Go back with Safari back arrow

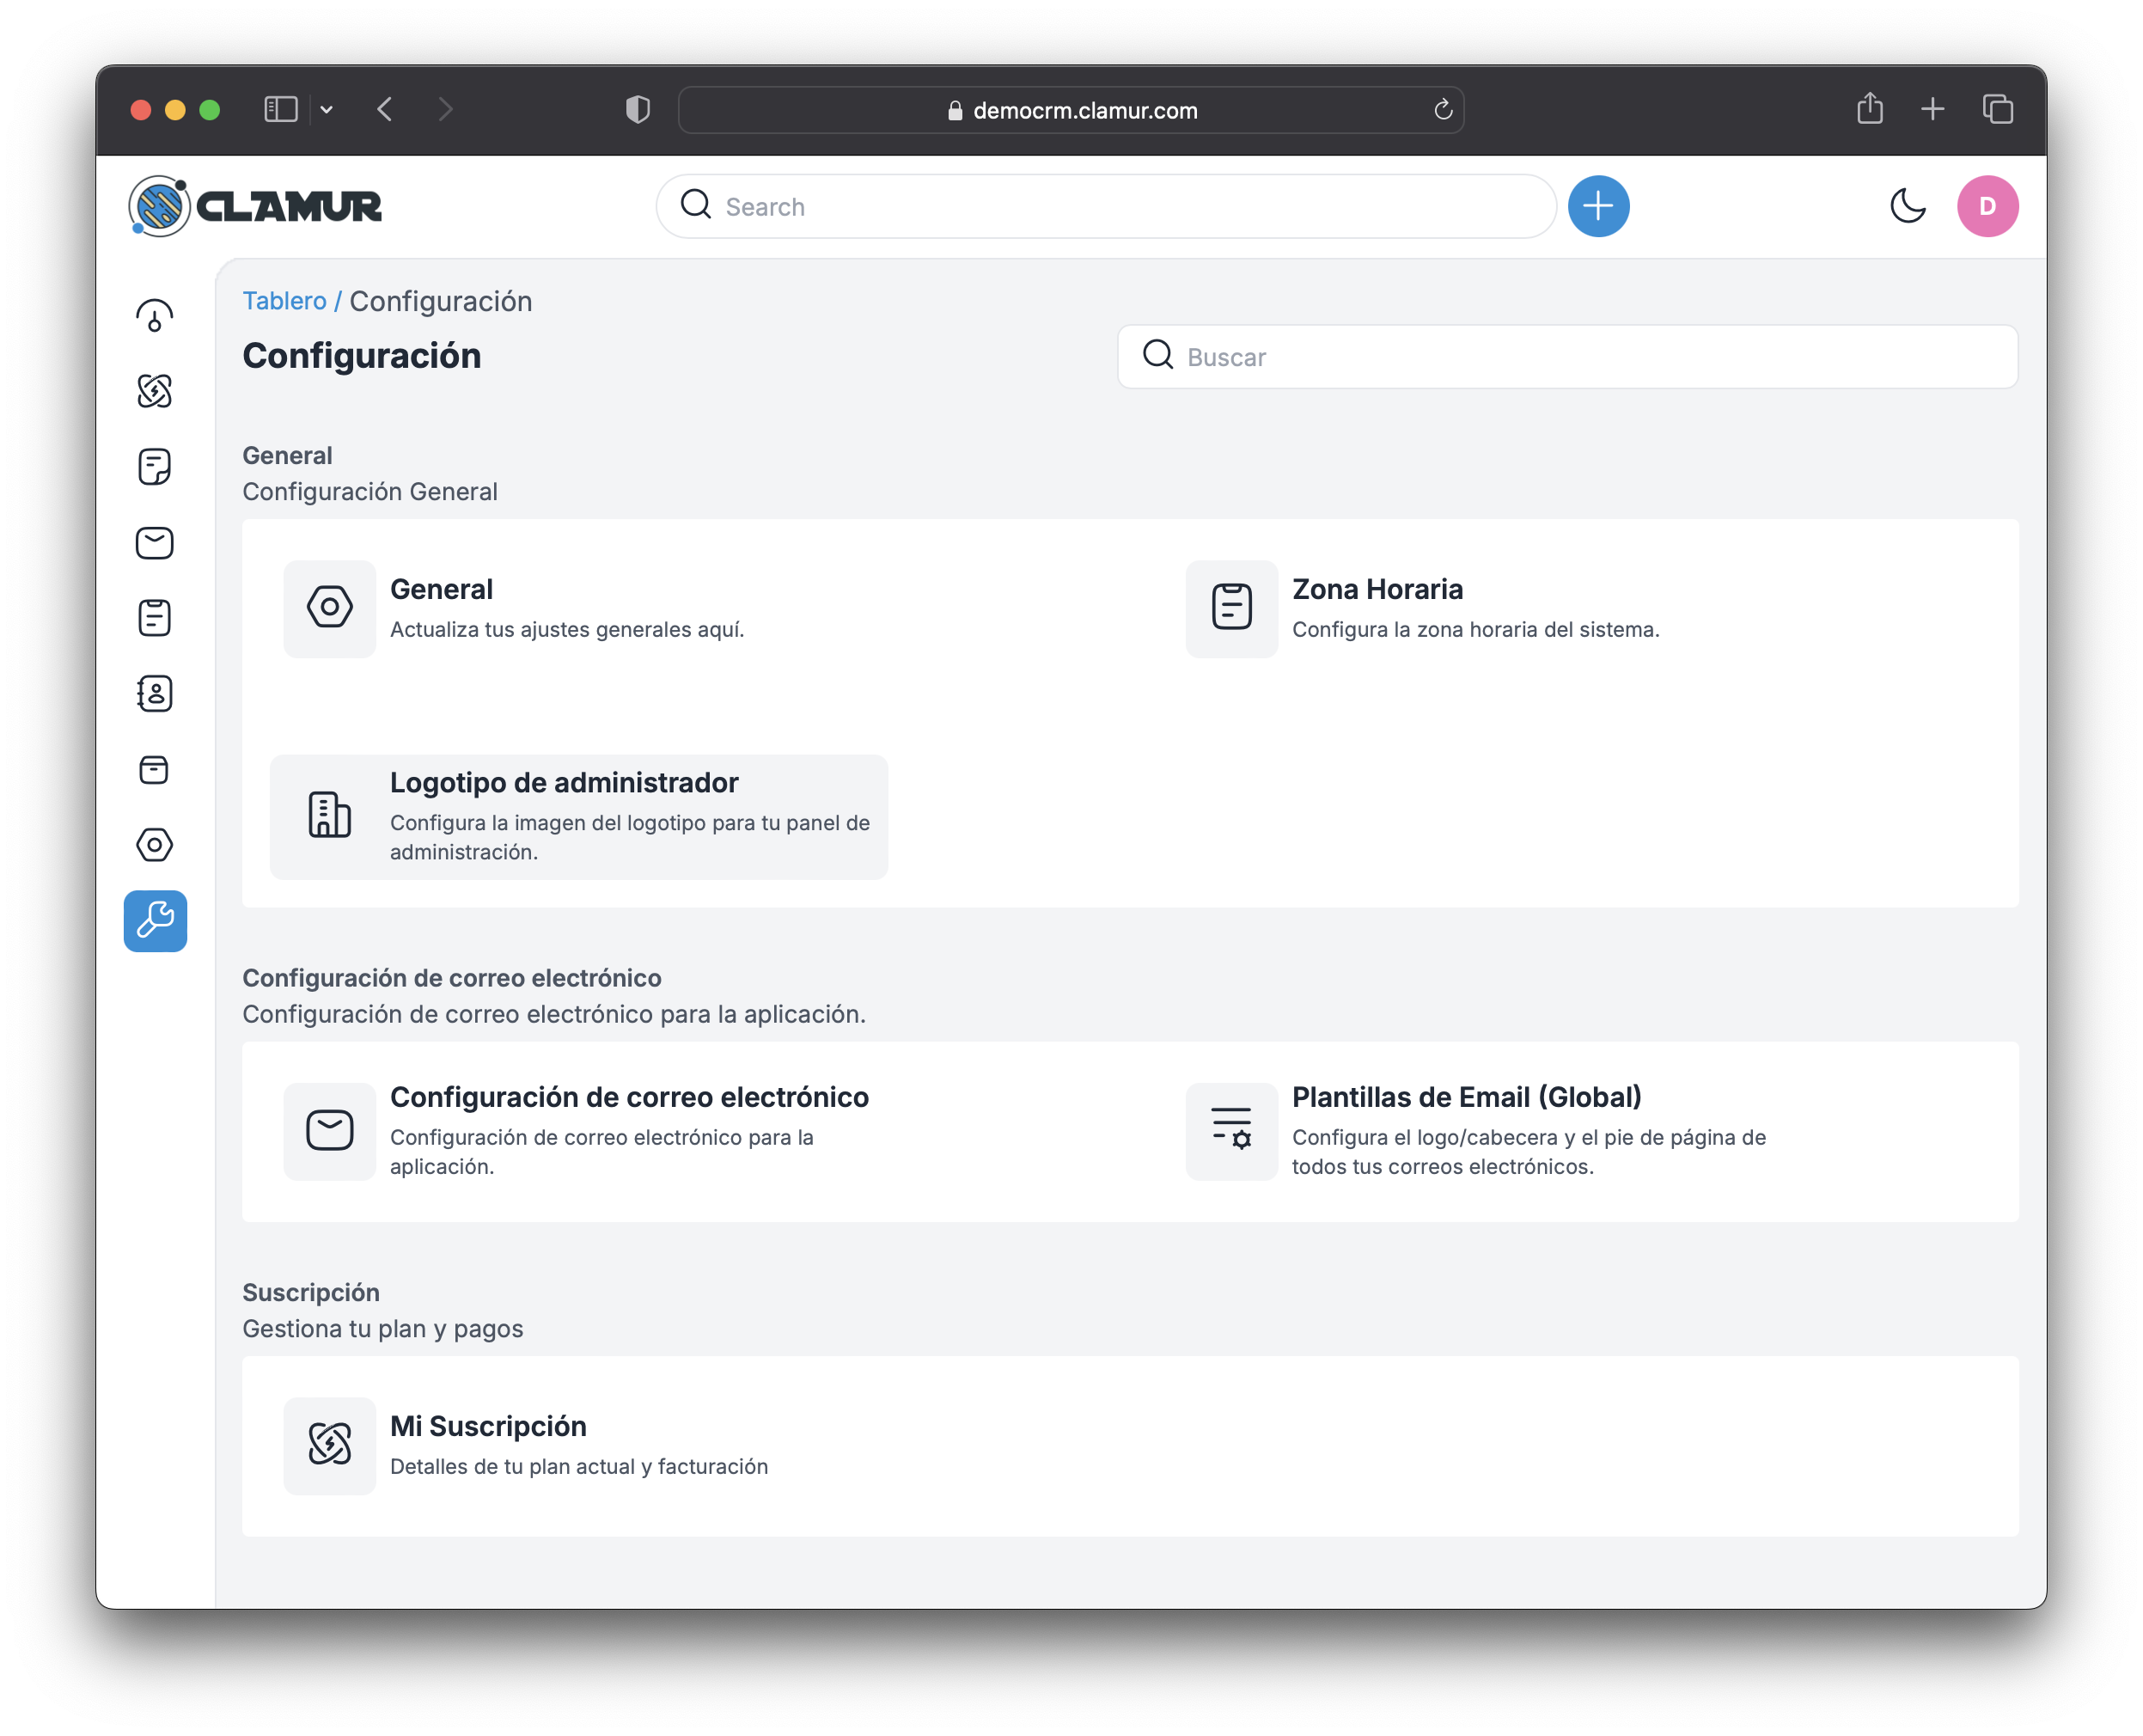coord(385,109)
